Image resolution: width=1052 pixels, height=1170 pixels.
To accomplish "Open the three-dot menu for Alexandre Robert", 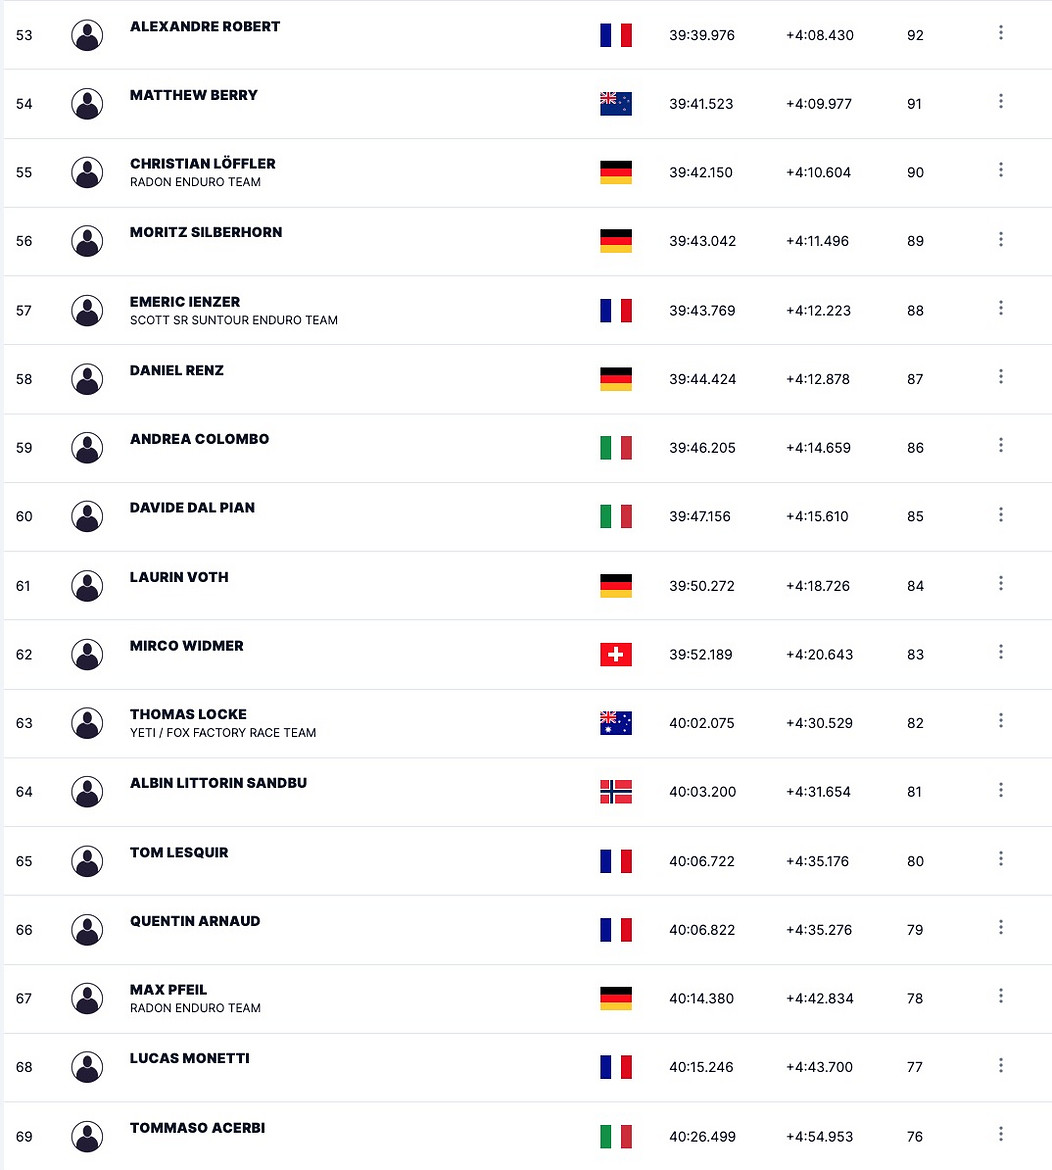I will (1001, 33).
